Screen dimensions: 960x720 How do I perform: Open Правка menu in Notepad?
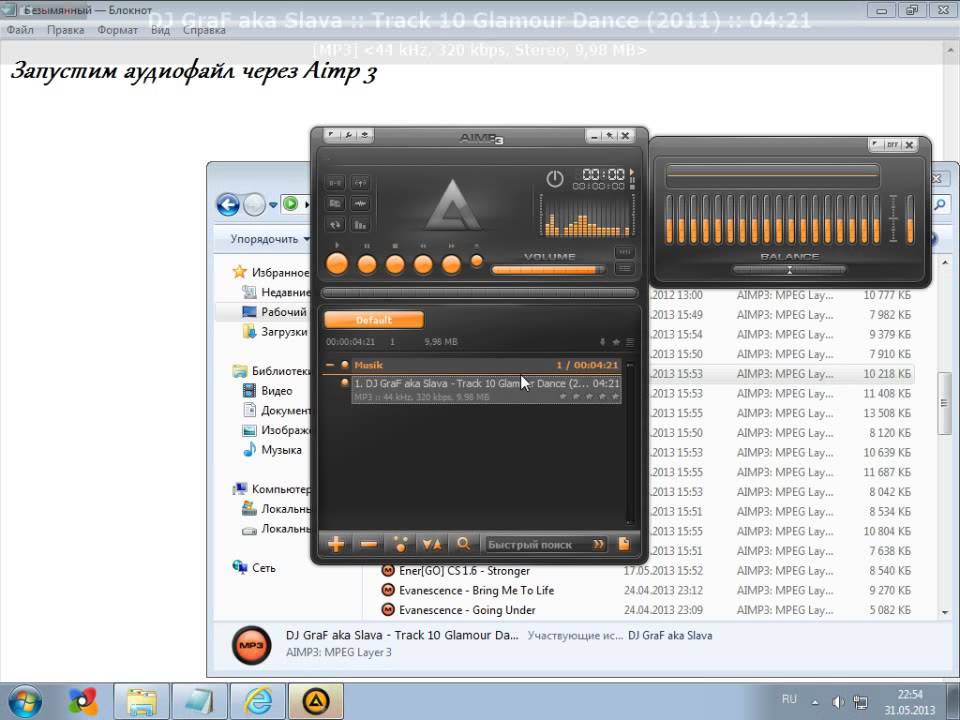point(66,29)
